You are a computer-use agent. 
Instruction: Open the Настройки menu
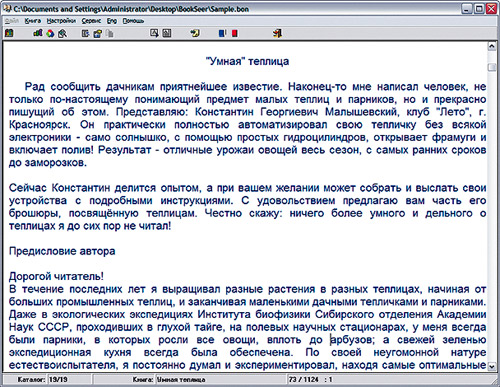click(x=61, y=21)
